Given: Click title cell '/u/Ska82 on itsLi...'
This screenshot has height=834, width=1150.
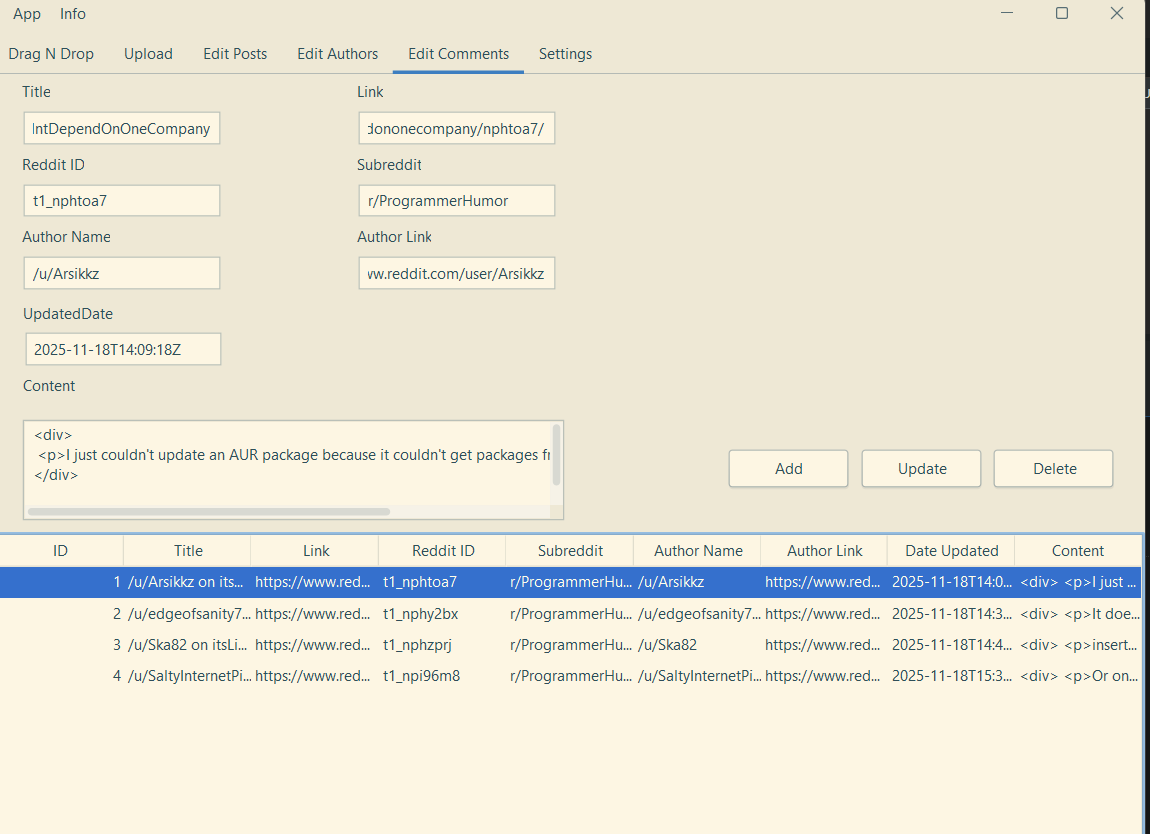Looking at the screenshot, I should click(x=185, y=645).
